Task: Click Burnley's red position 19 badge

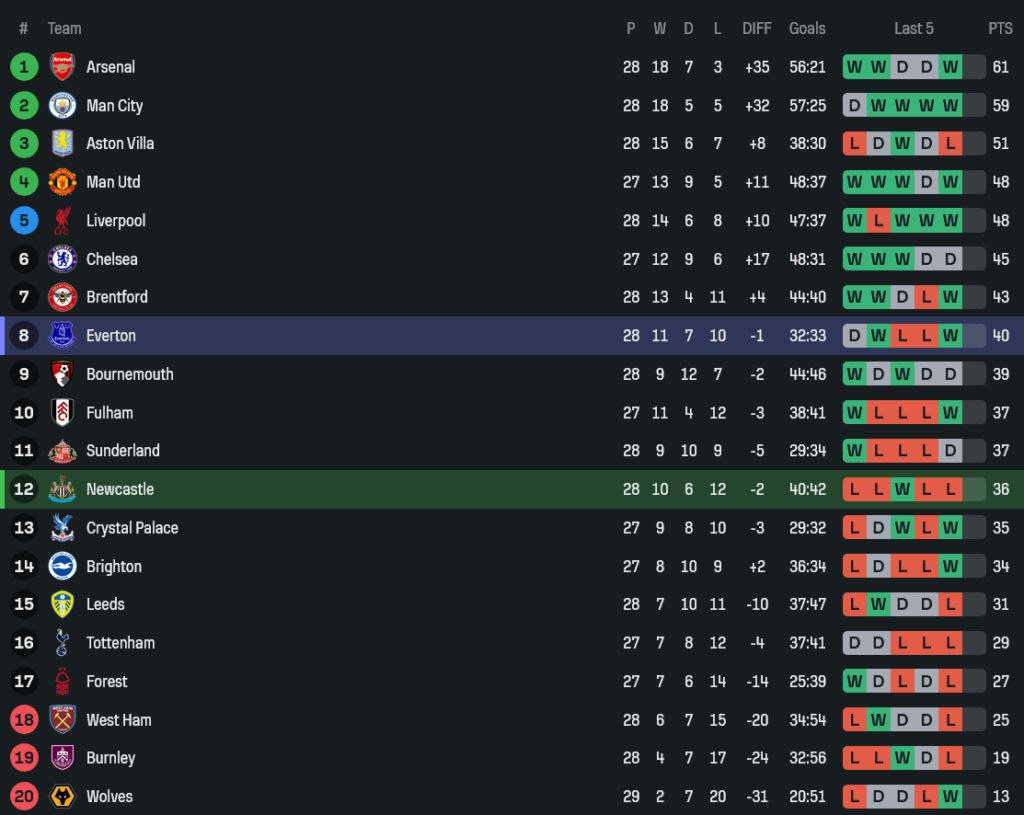Action: pos(24,758)
